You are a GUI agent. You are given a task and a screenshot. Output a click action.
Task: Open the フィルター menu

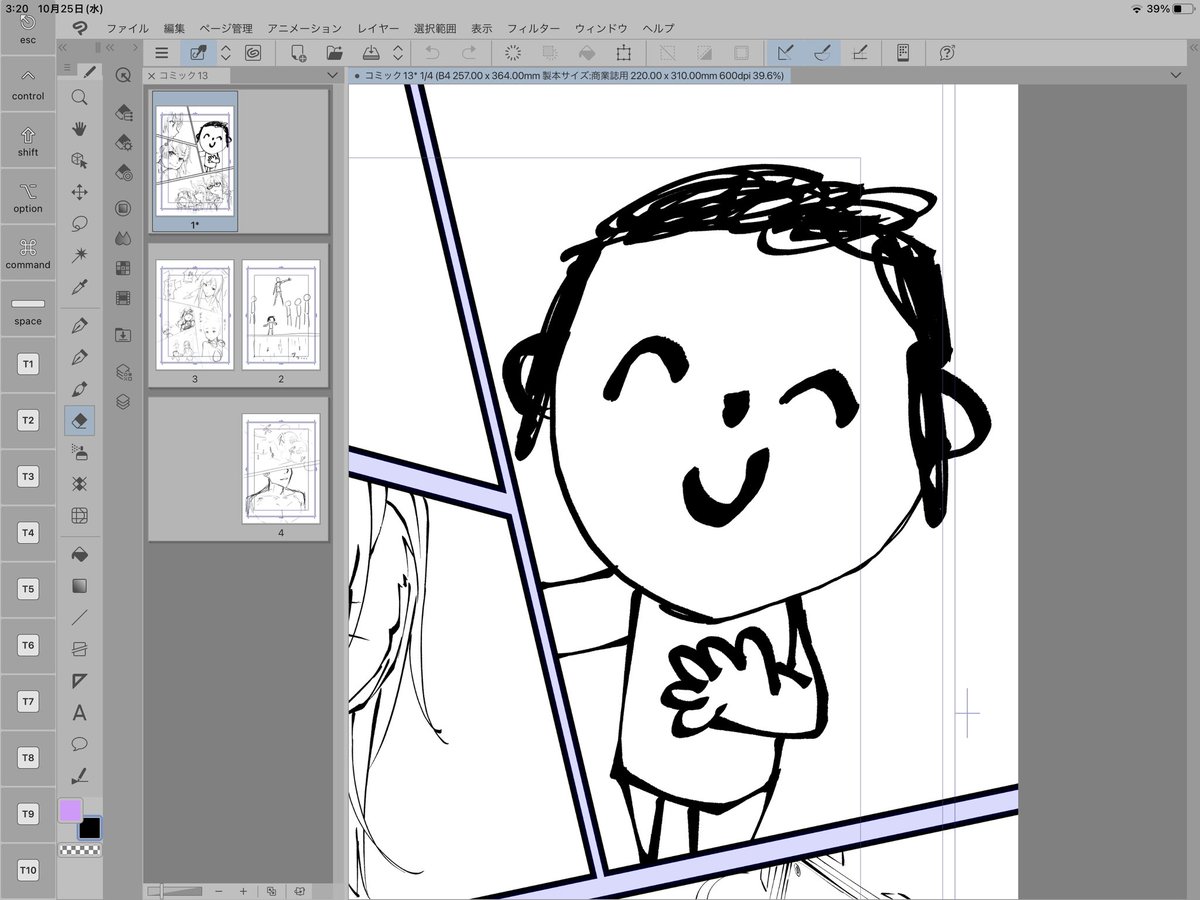(x=533, y=28)
